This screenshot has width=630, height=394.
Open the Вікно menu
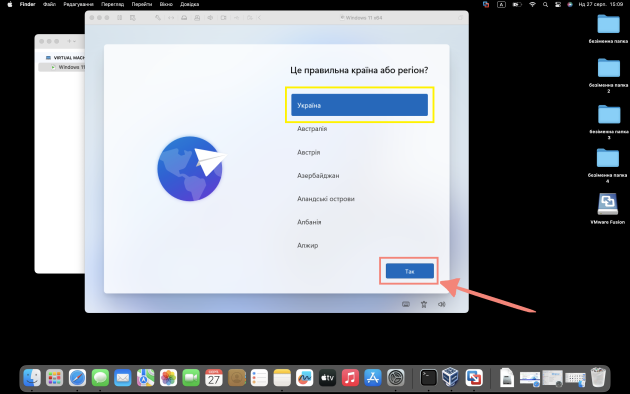(166, 4)
